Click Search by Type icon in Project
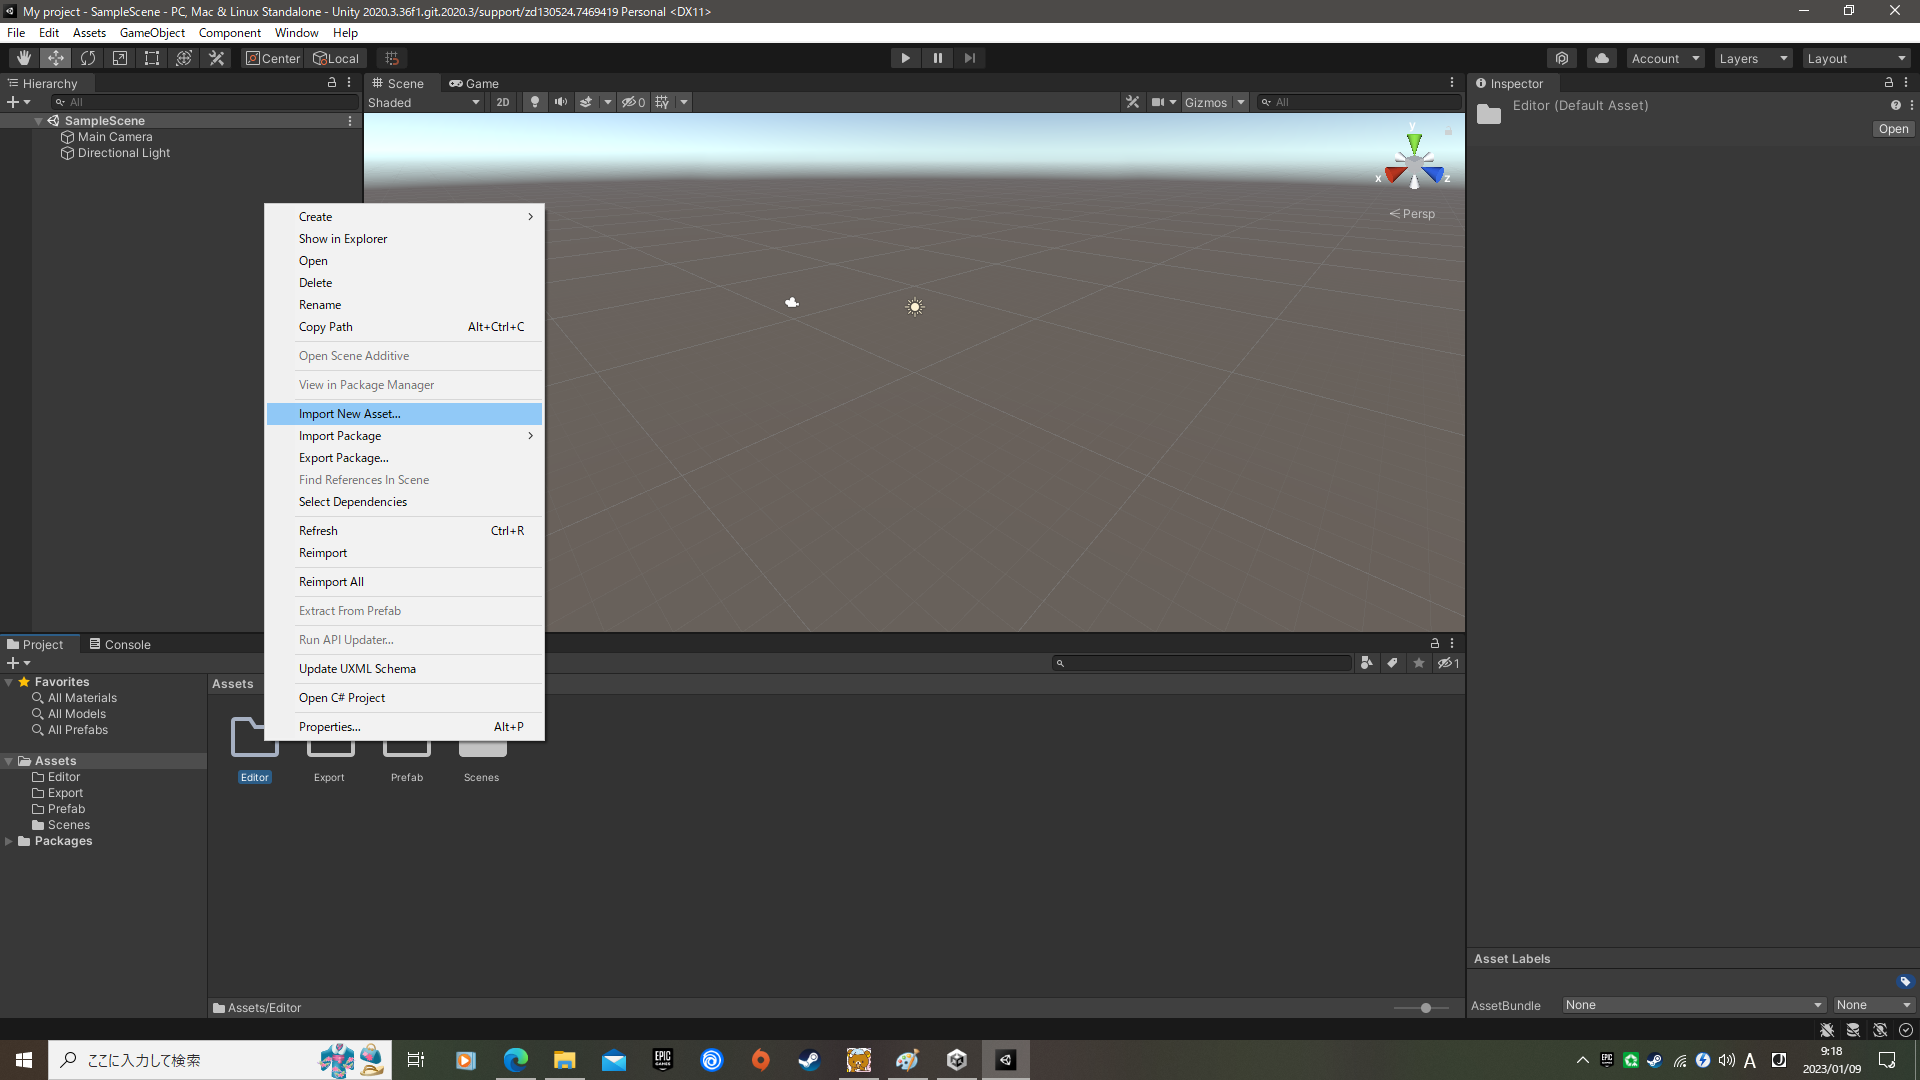Screen dimensions: 1920x1080 (1366, 663)
